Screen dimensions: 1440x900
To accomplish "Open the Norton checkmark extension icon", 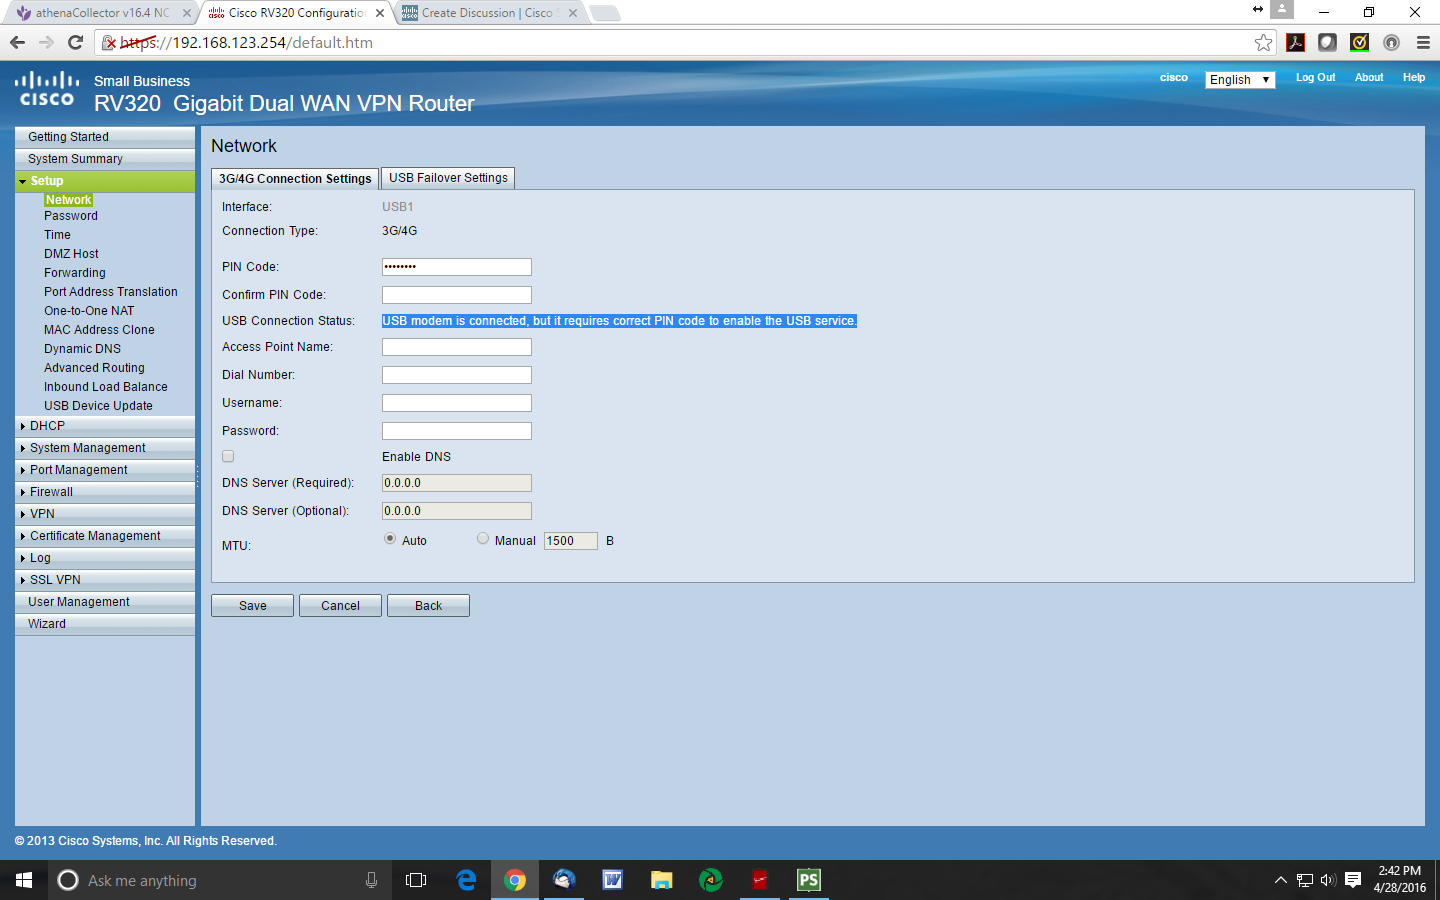I will 1359,42.
